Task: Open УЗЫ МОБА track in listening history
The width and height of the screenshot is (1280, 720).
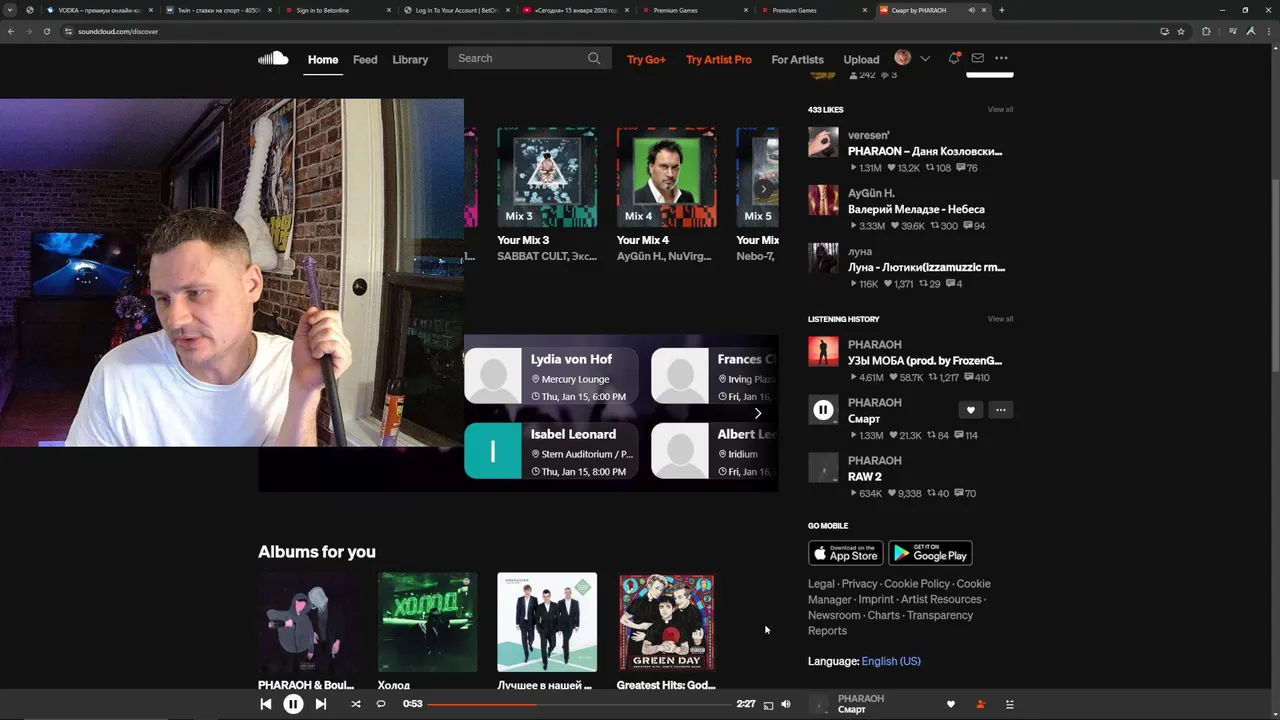Action: (x=925, y=361)
